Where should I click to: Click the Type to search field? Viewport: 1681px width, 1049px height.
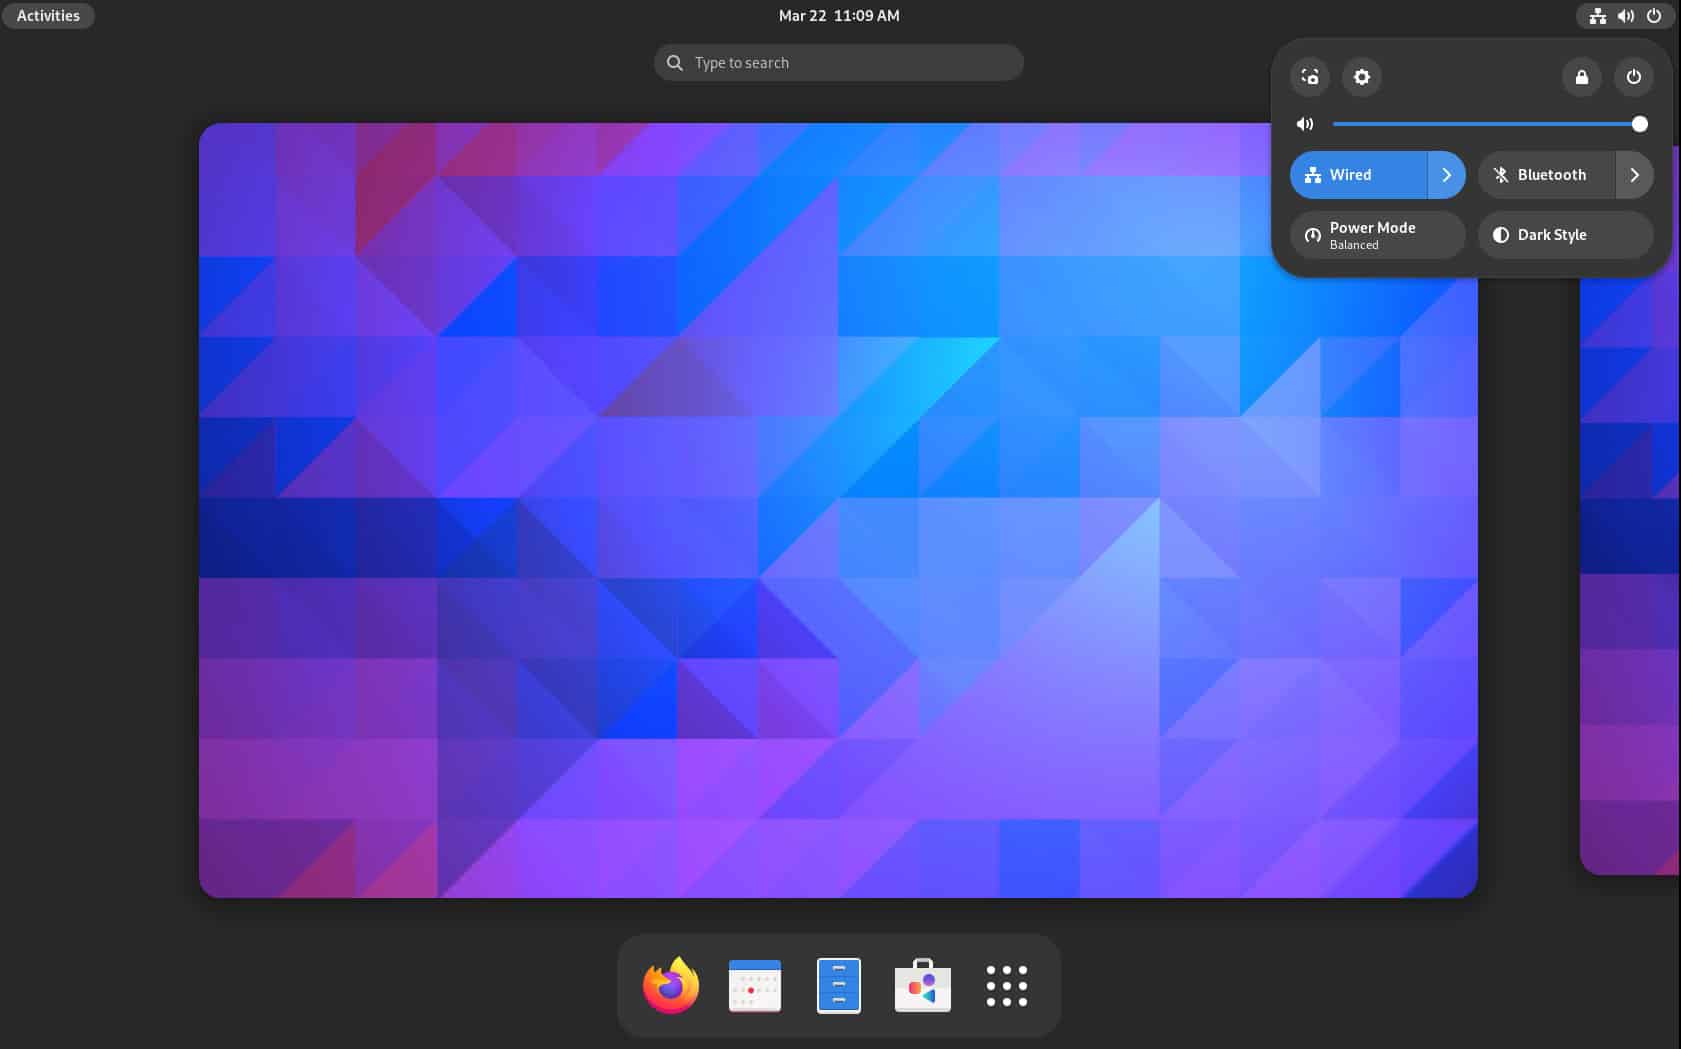[838, 61]
